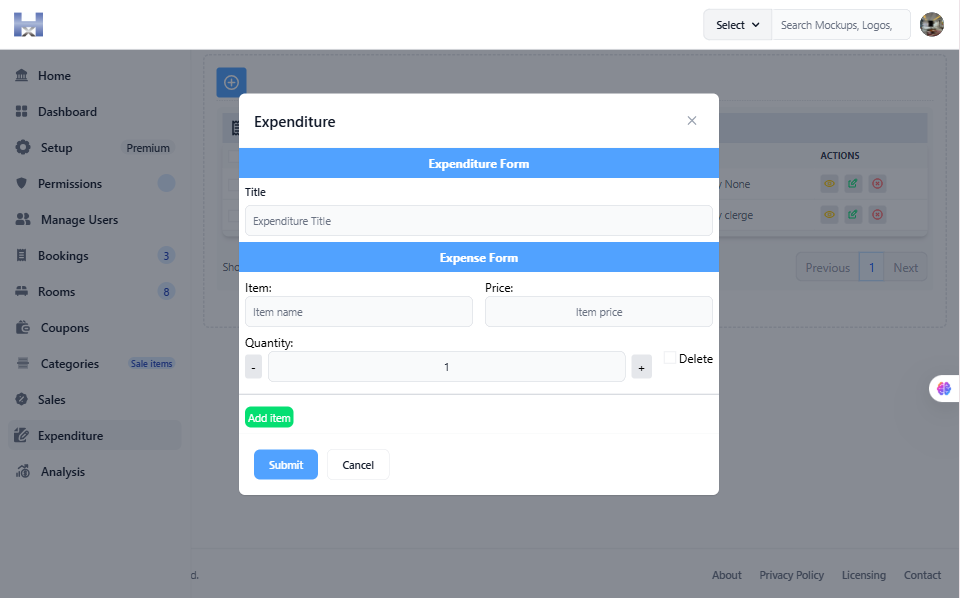The width and height of the screenshot is (960, 598).
Task: Navigate to Dashboard in the sidebar
Action: [x=67, y=111]
